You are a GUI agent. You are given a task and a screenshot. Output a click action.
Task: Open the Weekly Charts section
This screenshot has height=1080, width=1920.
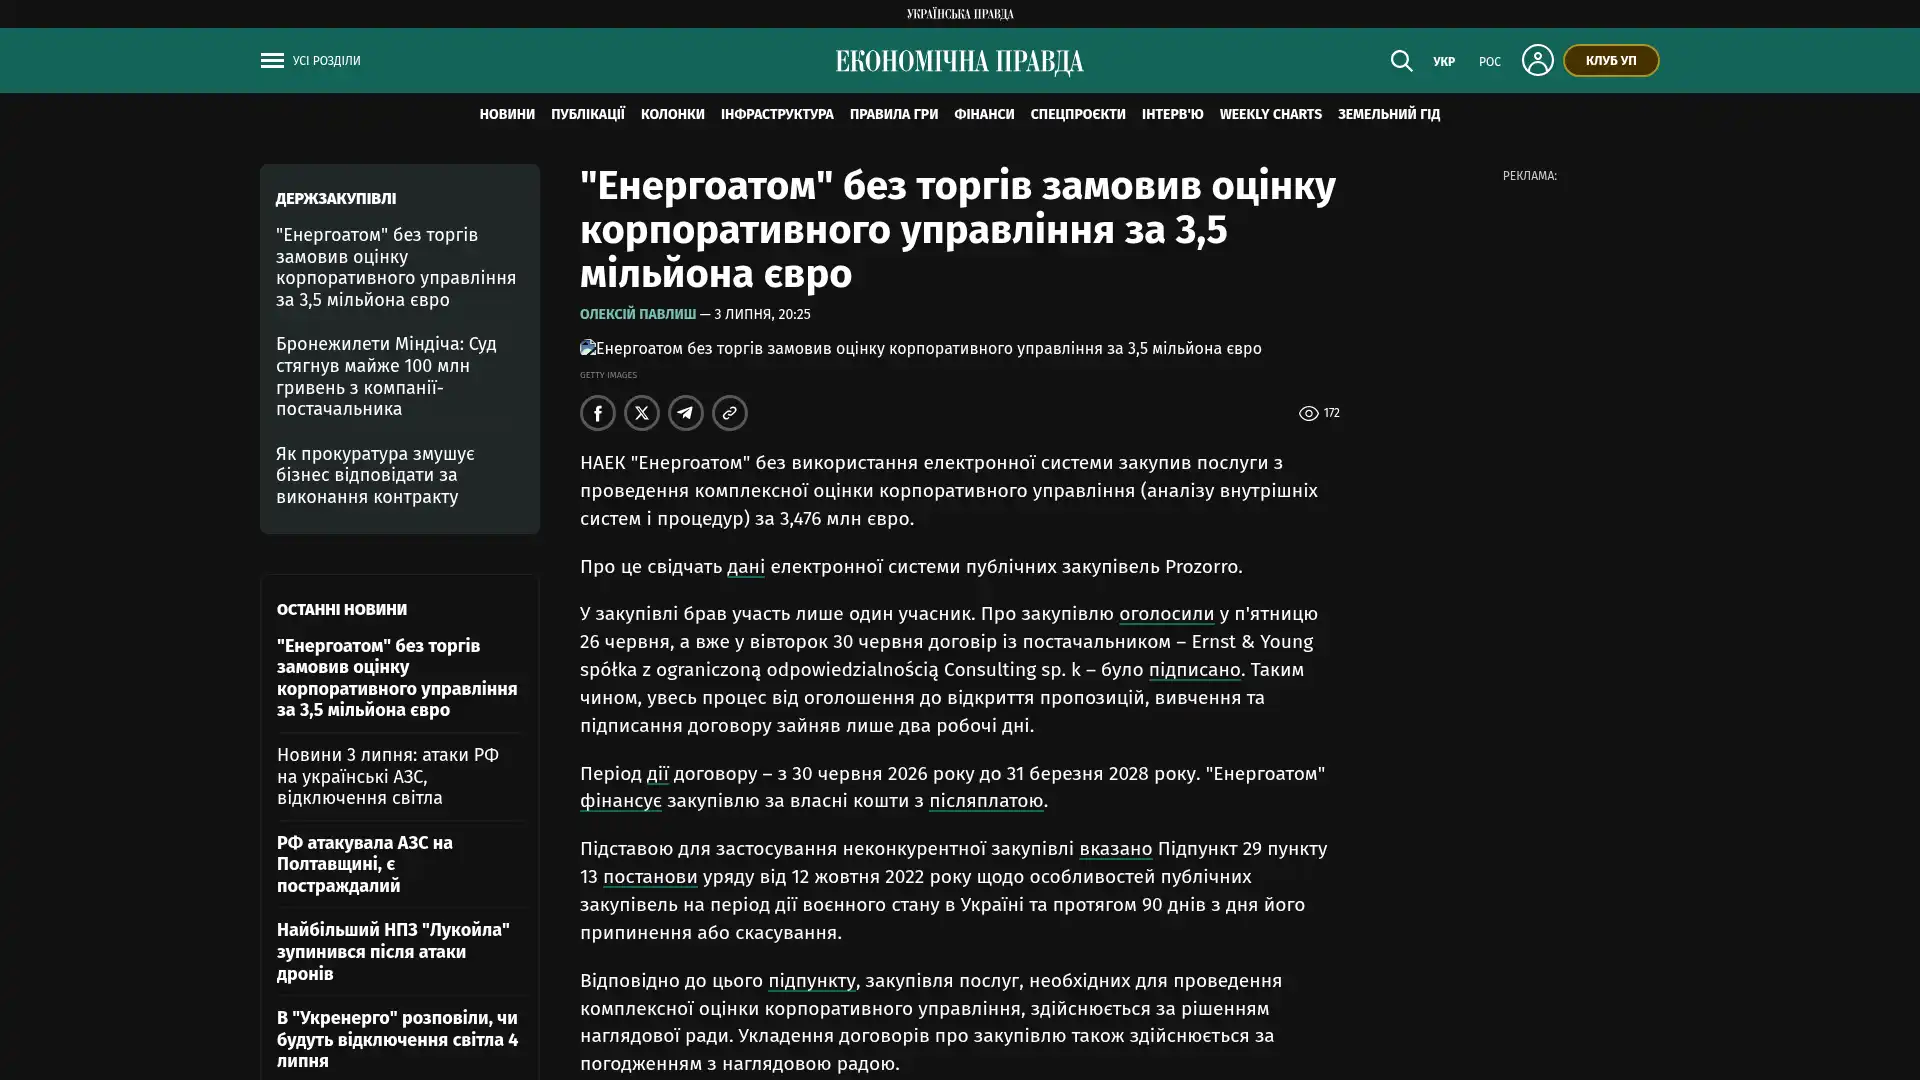pyautogui.click(x=1271, y=115)
